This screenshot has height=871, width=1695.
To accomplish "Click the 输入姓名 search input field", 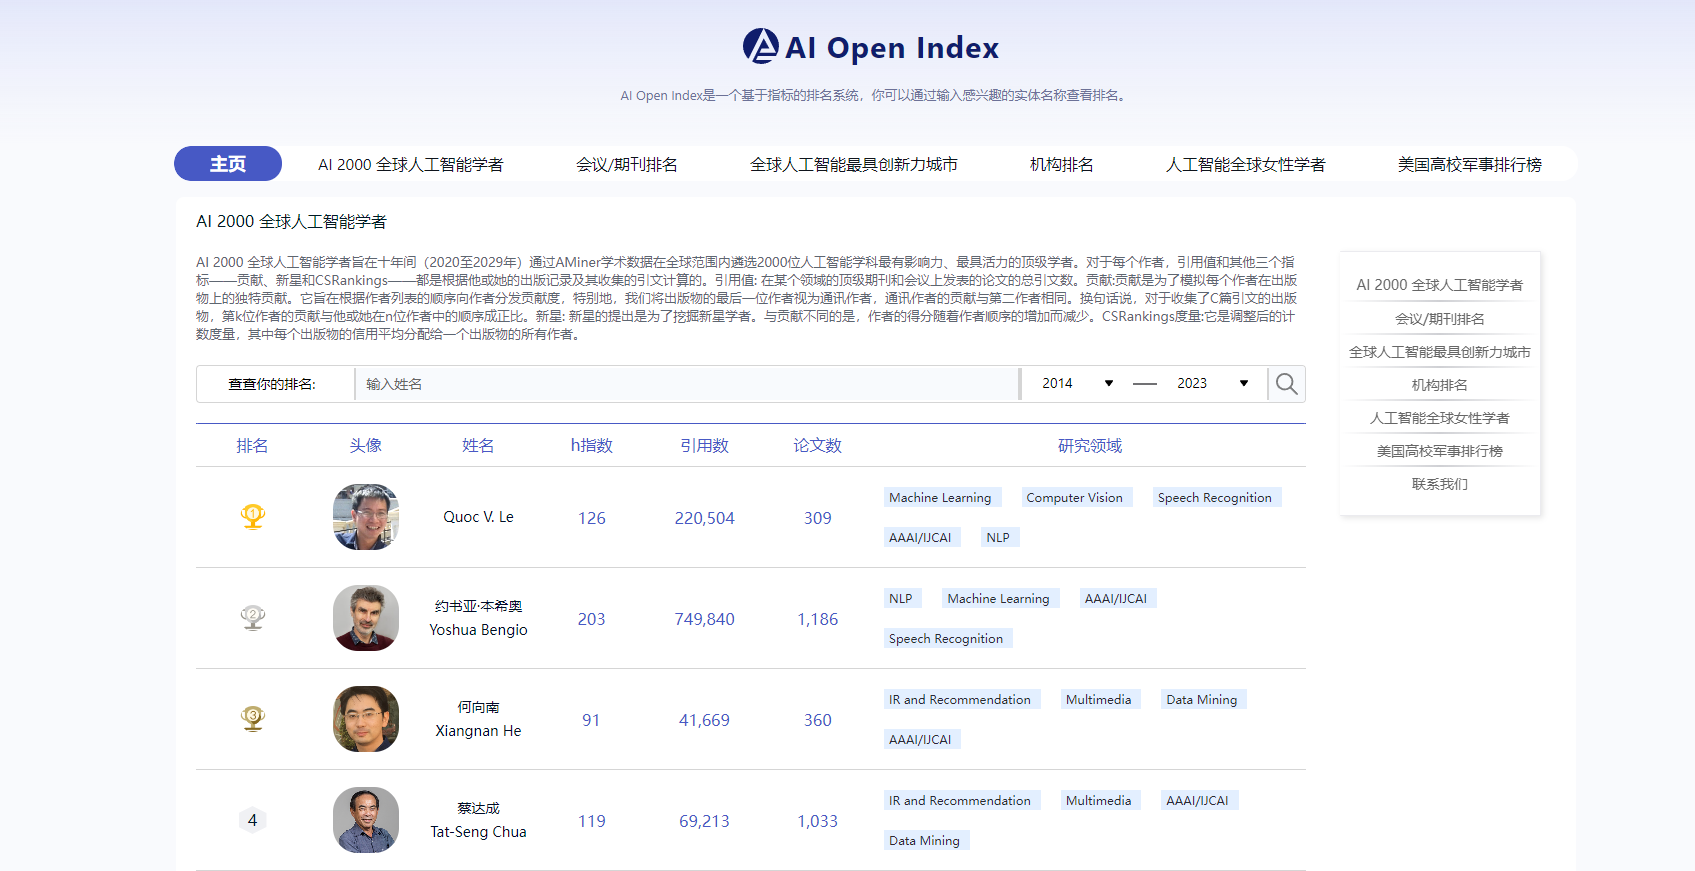I will [x=687, y=384].
